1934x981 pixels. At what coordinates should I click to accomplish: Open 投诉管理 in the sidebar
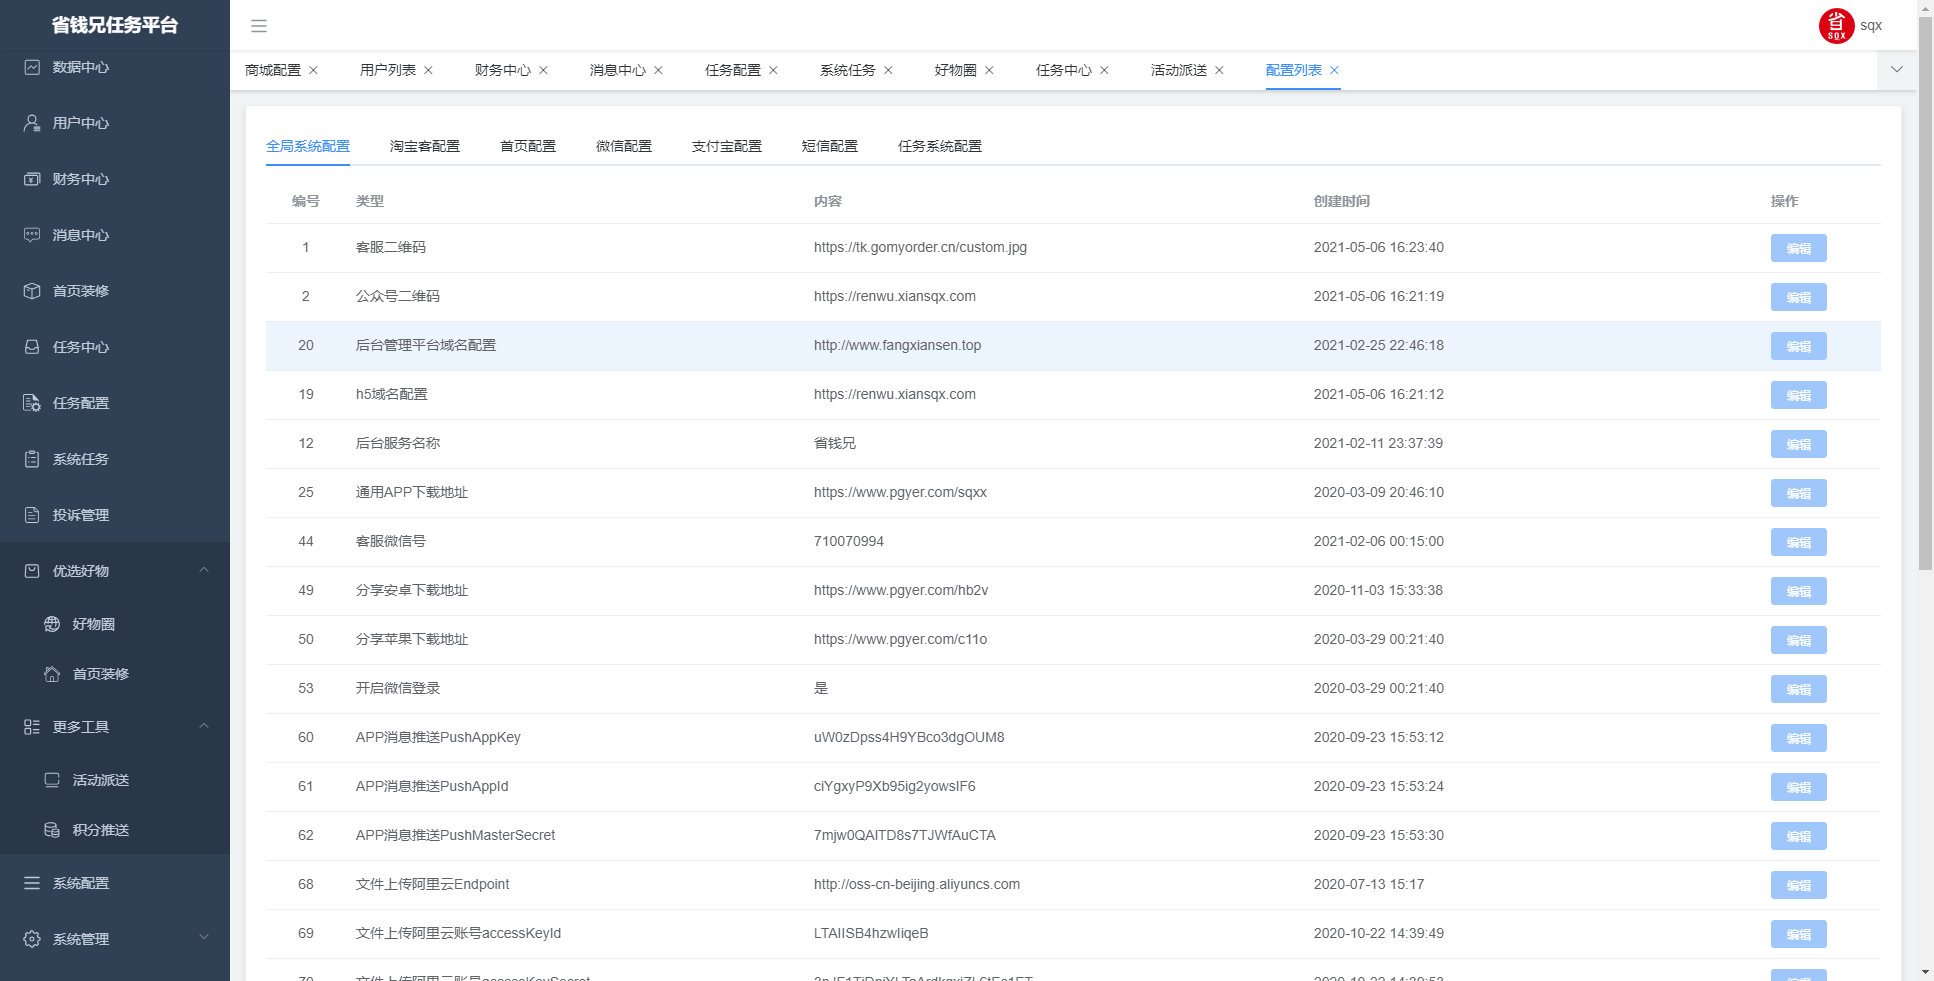[80, 515]
